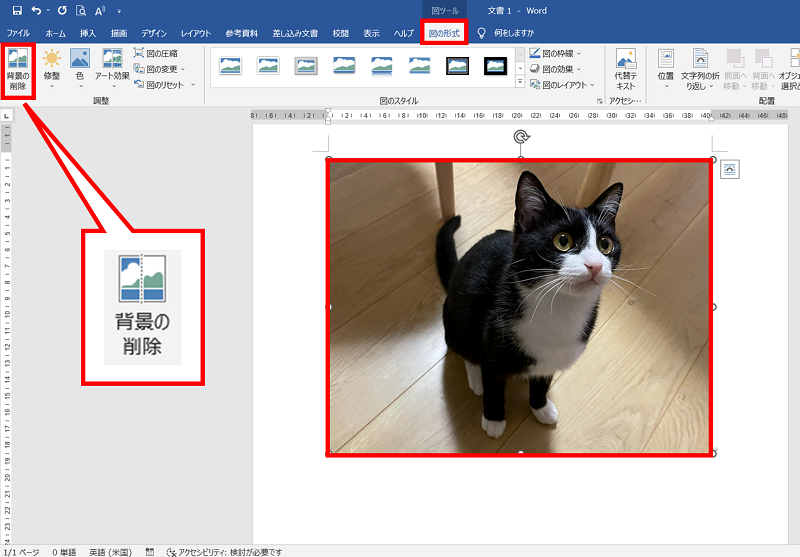Open the アート効果 artistic effects gallery

(112, 69)
